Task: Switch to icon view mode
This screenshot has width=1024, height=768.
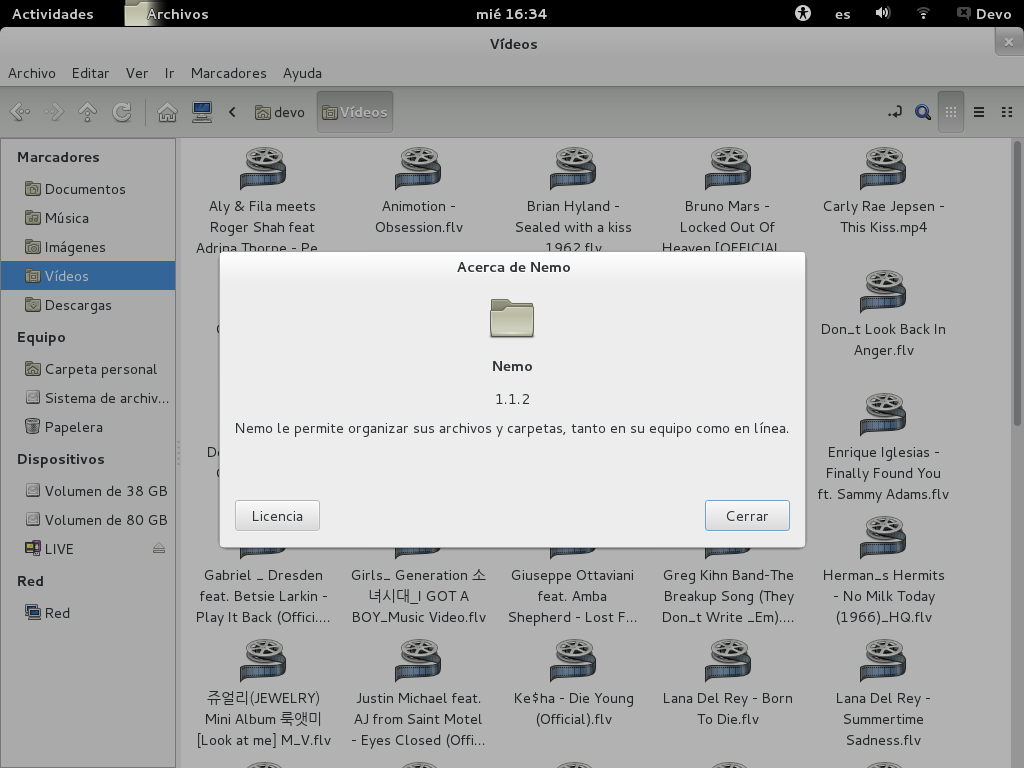Action: pos(951,112)
